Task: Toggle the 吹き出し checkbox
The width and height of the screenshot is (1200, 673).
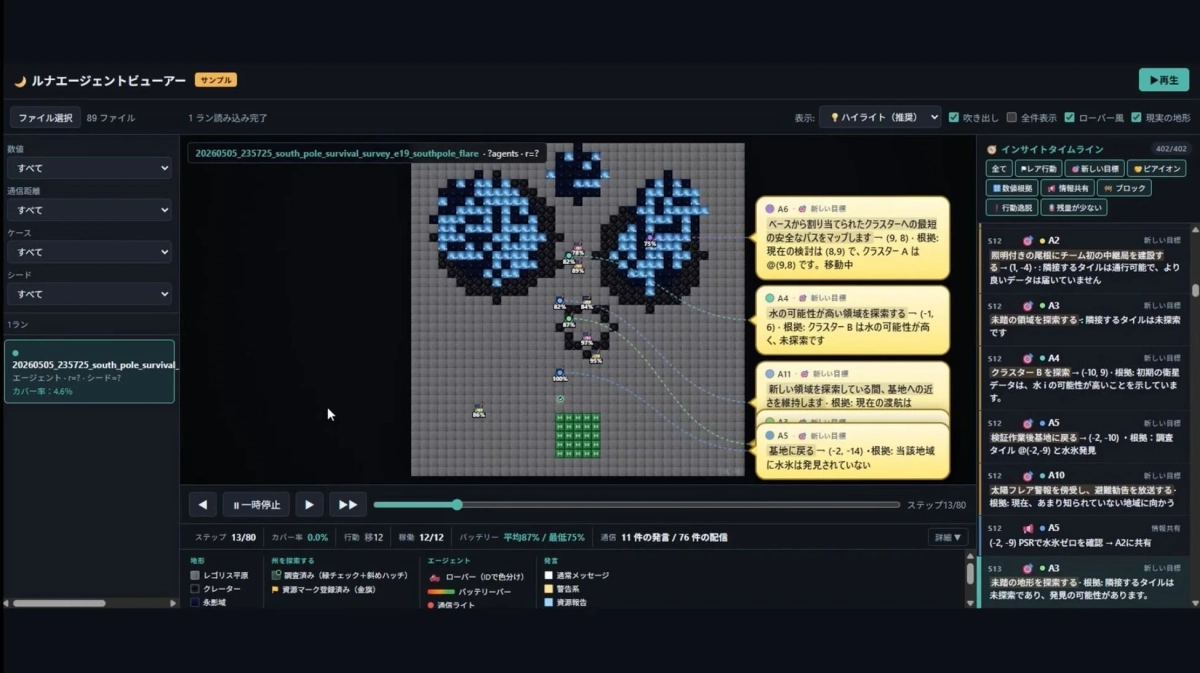Action: coord(954,117)
